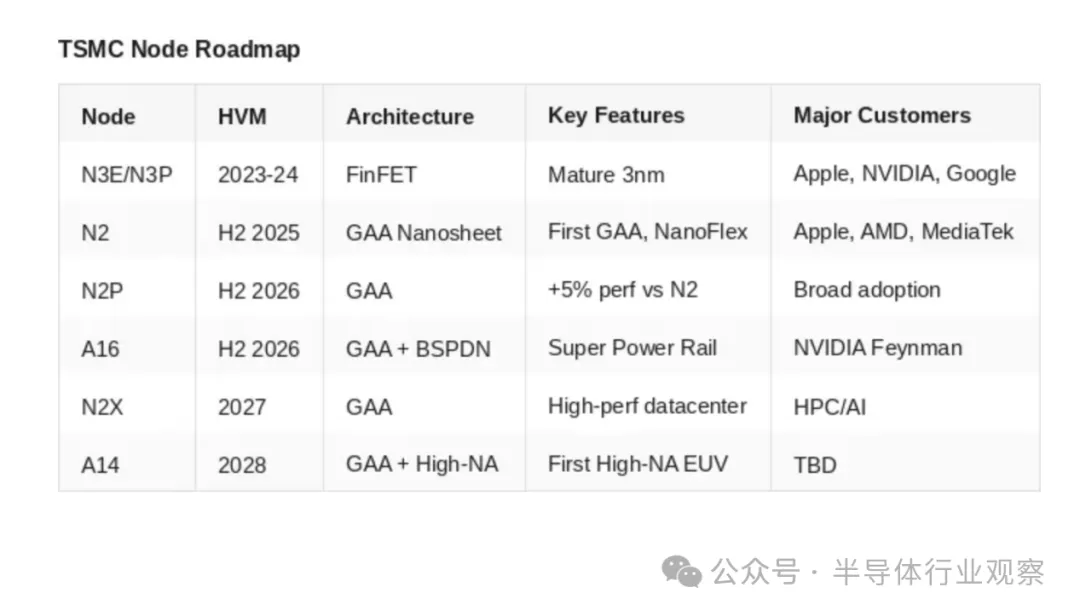Click the Apple, AMD, MediaTek cell
The height and width of the screenshot is (616, 1080).
coord(904,232)
